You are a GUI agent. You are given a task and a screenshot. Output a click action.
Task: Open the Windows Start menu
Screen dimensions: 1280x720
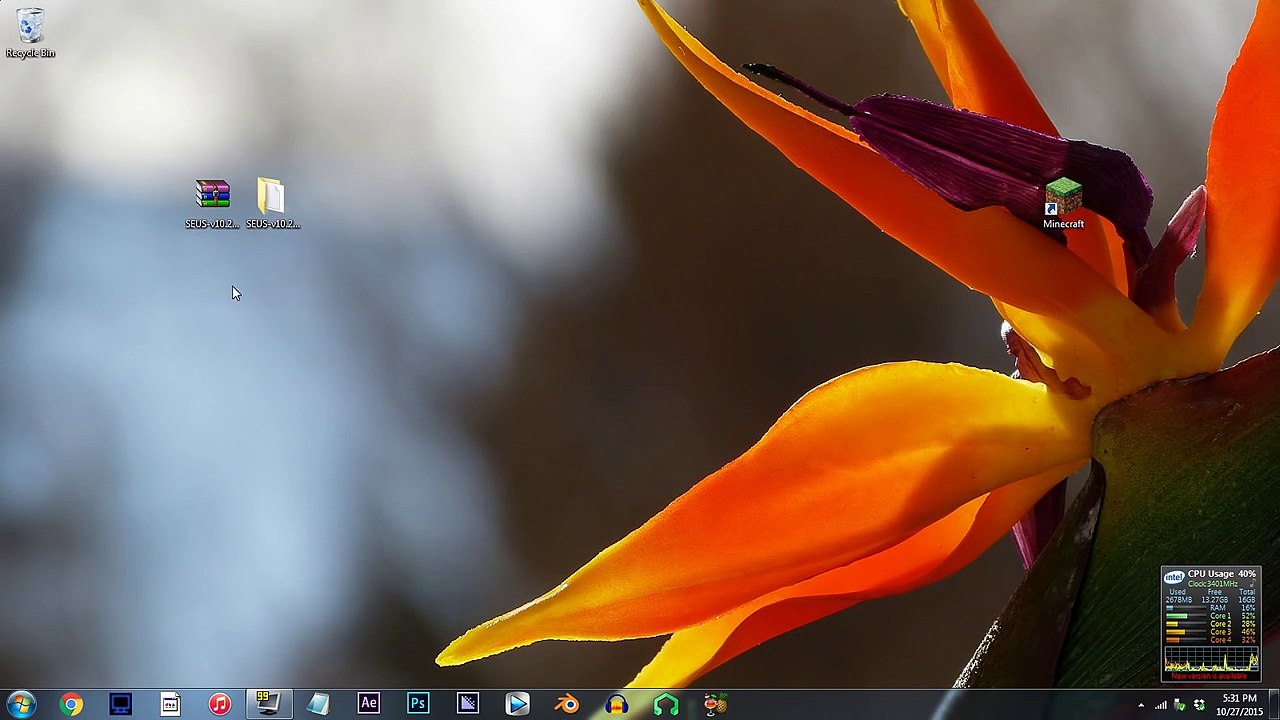tap(21, 704)
